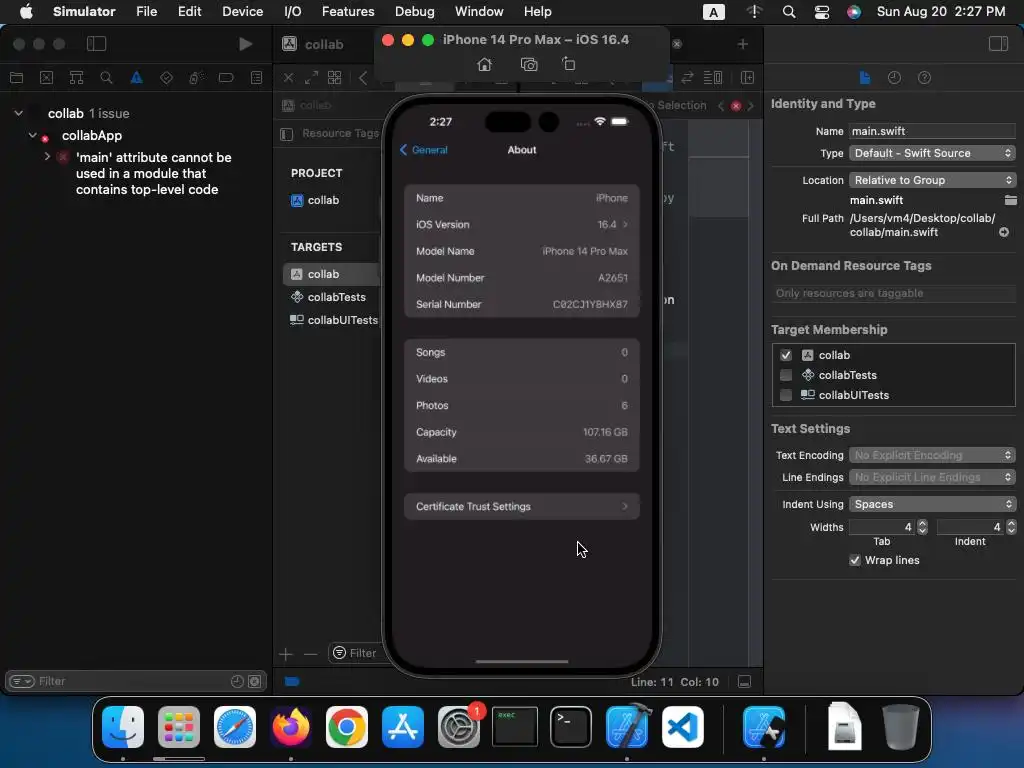Collapse the collabApp issue entry
The image size is (1024, 768).
32,135
